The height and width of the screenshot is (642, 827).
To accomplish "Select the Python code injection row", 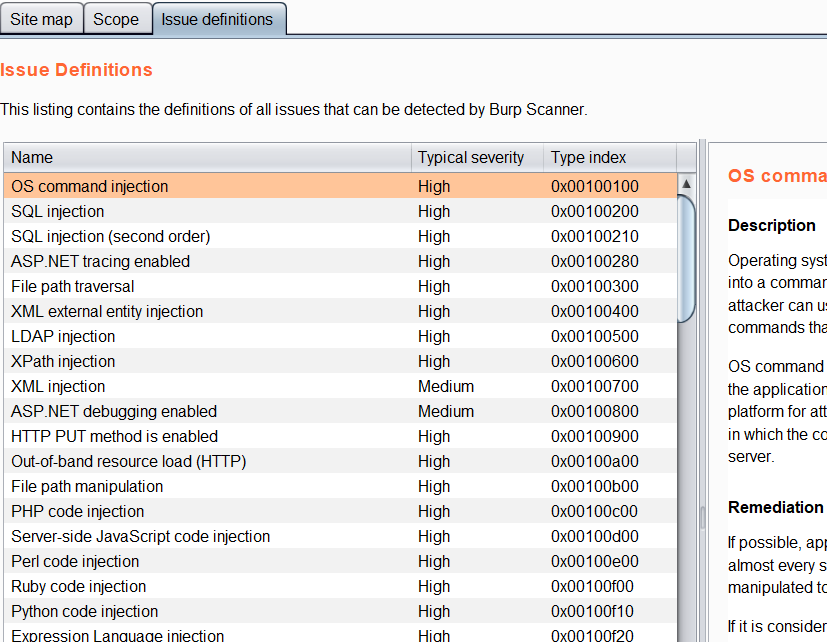I will click(x=340, y=611).
